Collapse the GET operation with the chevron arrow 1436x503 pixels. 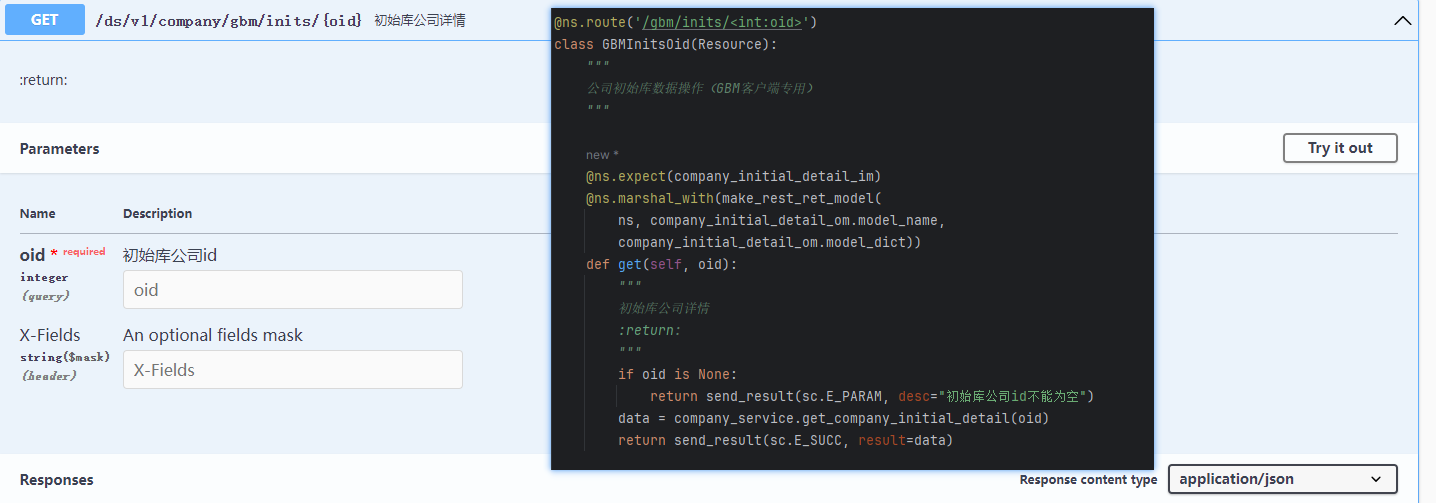[1403, 21]
